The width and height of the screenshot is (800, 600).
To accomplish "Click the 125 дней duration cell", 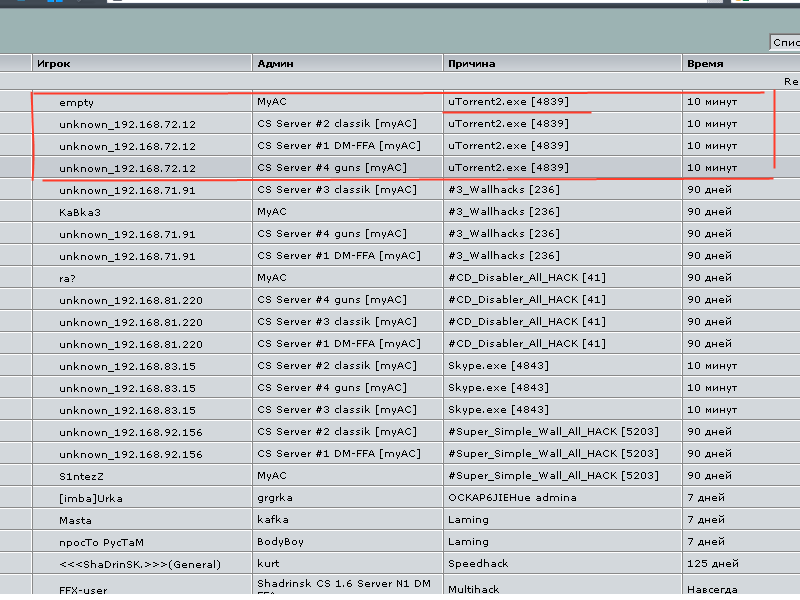I will point(713,564).
